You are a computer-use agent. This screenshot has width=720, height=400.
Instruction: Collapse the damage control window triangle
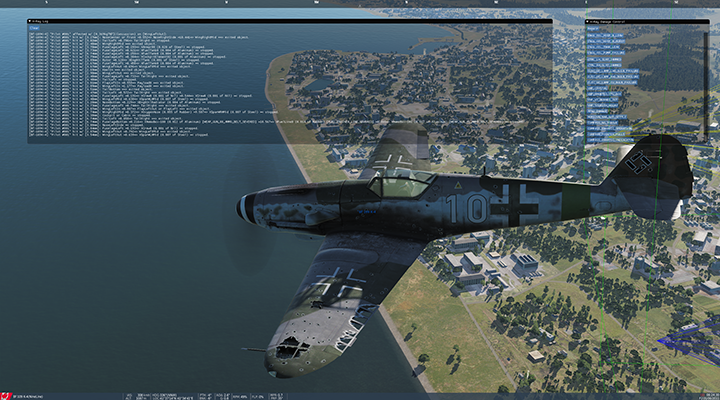pyautogui.click(x=588, y=20)
